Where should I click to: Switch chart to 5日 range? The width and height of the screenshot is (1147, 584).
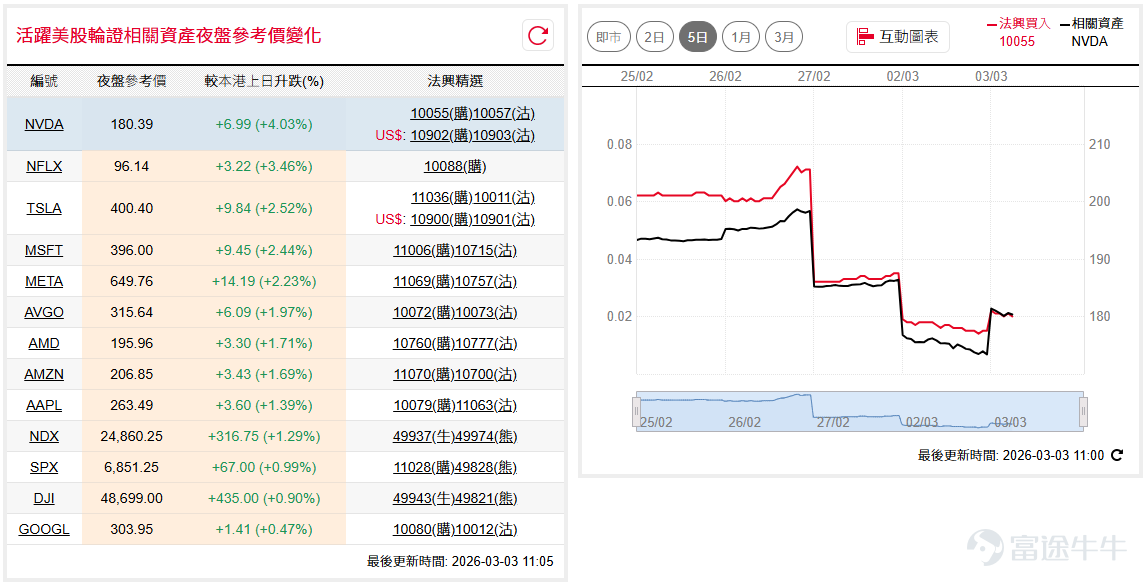click(697, 37)
